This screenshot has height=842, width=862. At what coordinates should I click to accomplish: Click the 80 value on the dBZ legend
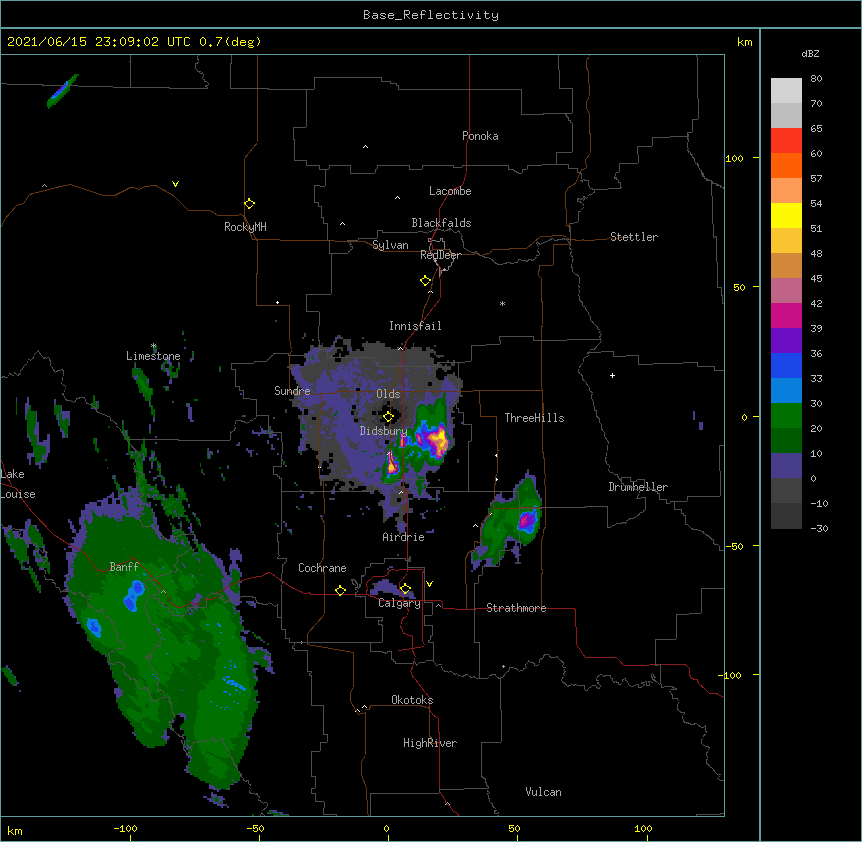click(816, 79)
